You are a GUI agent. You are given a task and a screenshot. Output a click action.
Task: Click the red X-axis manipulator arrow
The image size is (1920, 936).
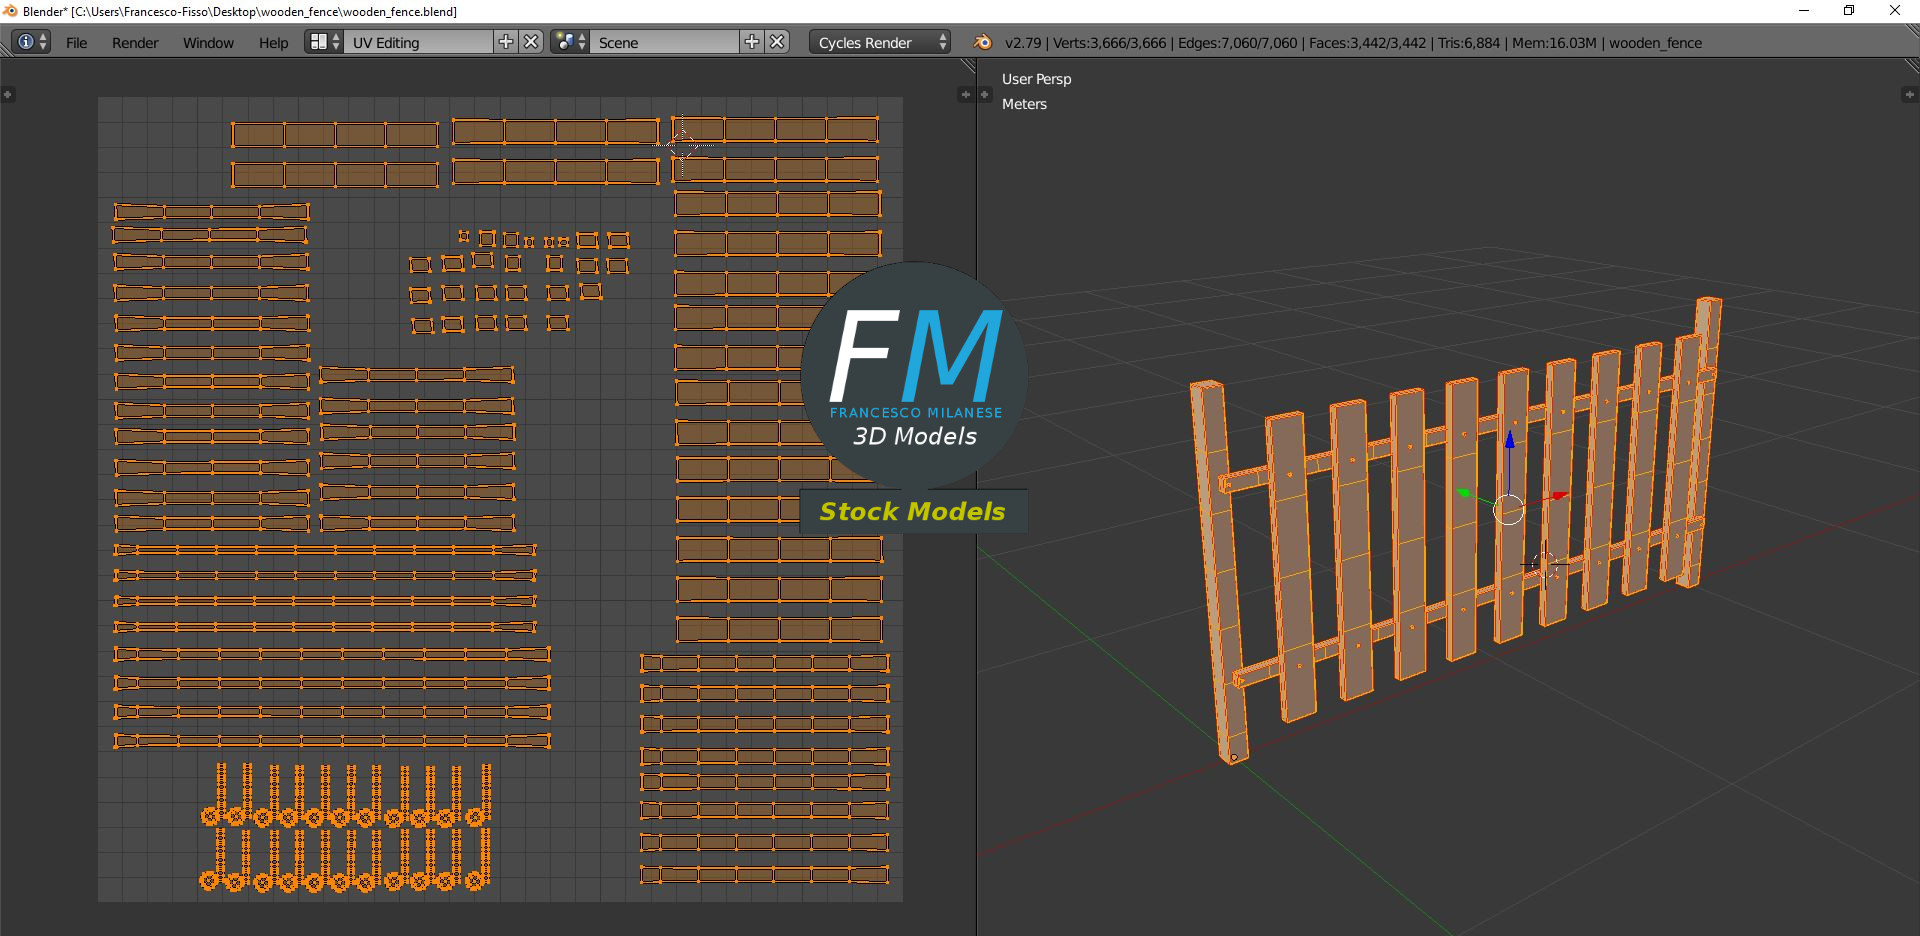pyautogui.click(x=1558, y=496)
